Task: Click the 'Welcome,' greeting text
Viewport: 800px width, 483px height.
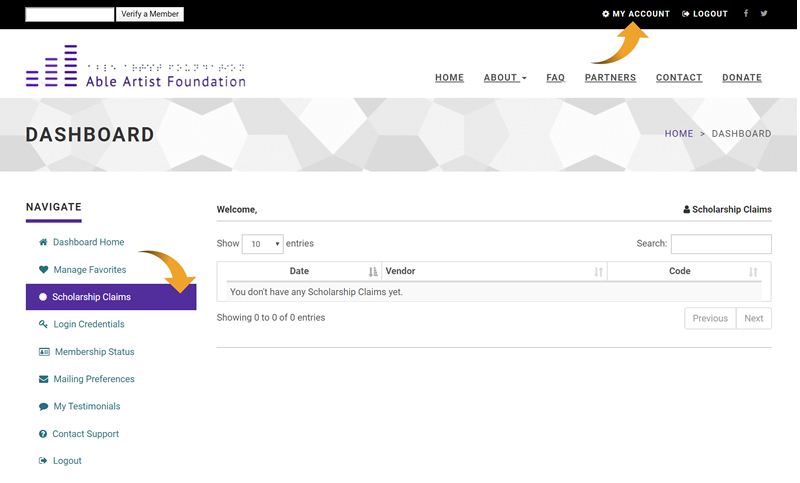Action: coord(237,210)
